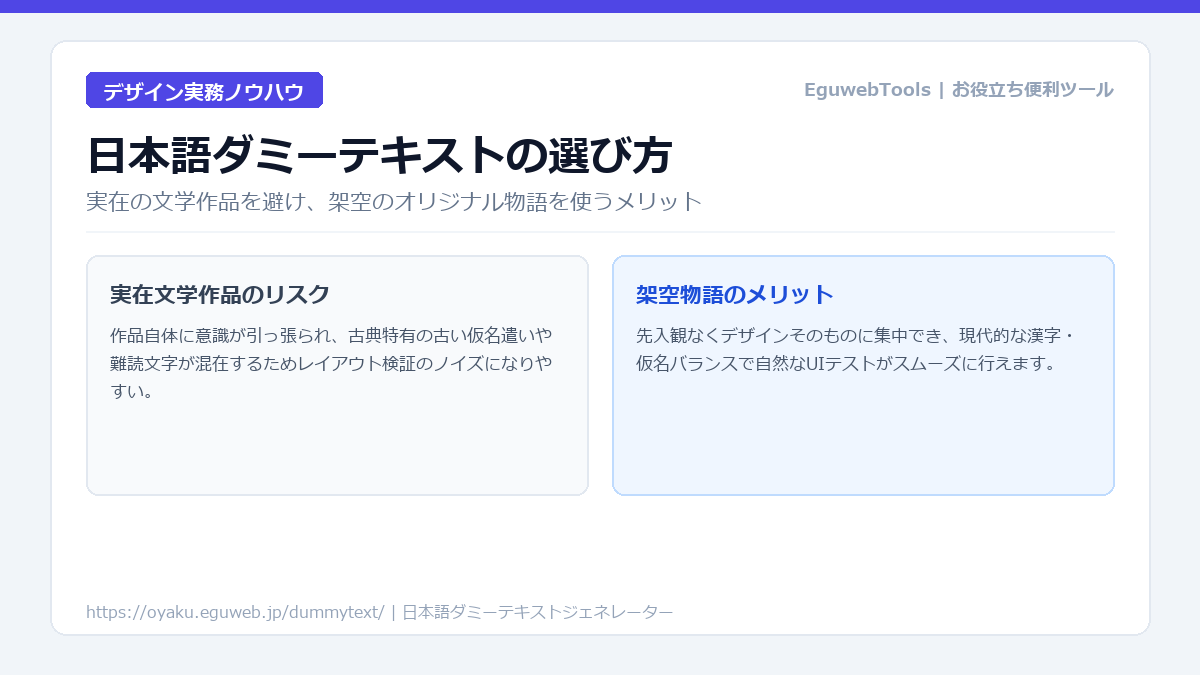Viewport: 1200px width, 675px height.
Task: Click the 日本語ダミーテキストの選び方 title
Action: point(379,155)
